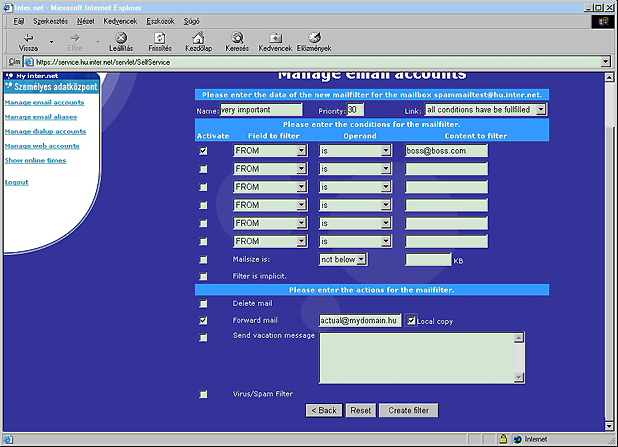Open the Fájl menu
Screen dimensions: 618x447
click(x=19, y=21)
